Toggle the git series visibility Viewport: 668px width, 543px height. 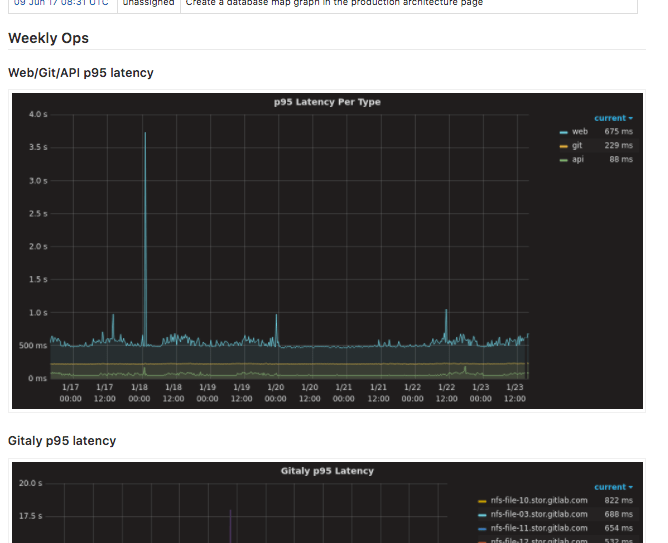pyautogui.click(x=577, y=146)
